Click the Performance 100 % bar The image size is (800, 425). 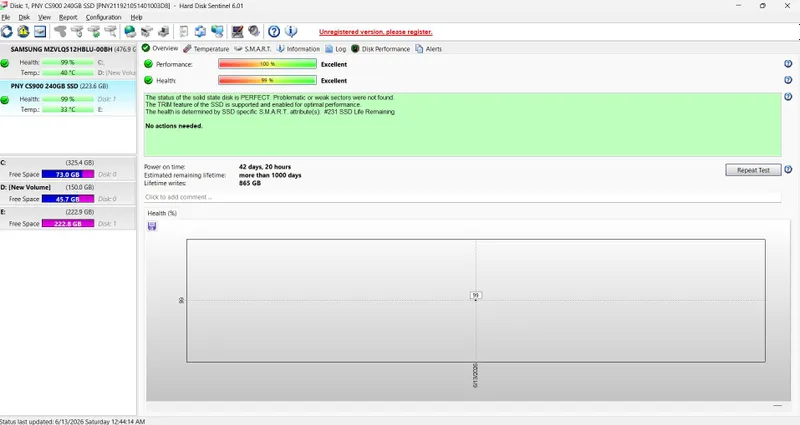[267, 64]
